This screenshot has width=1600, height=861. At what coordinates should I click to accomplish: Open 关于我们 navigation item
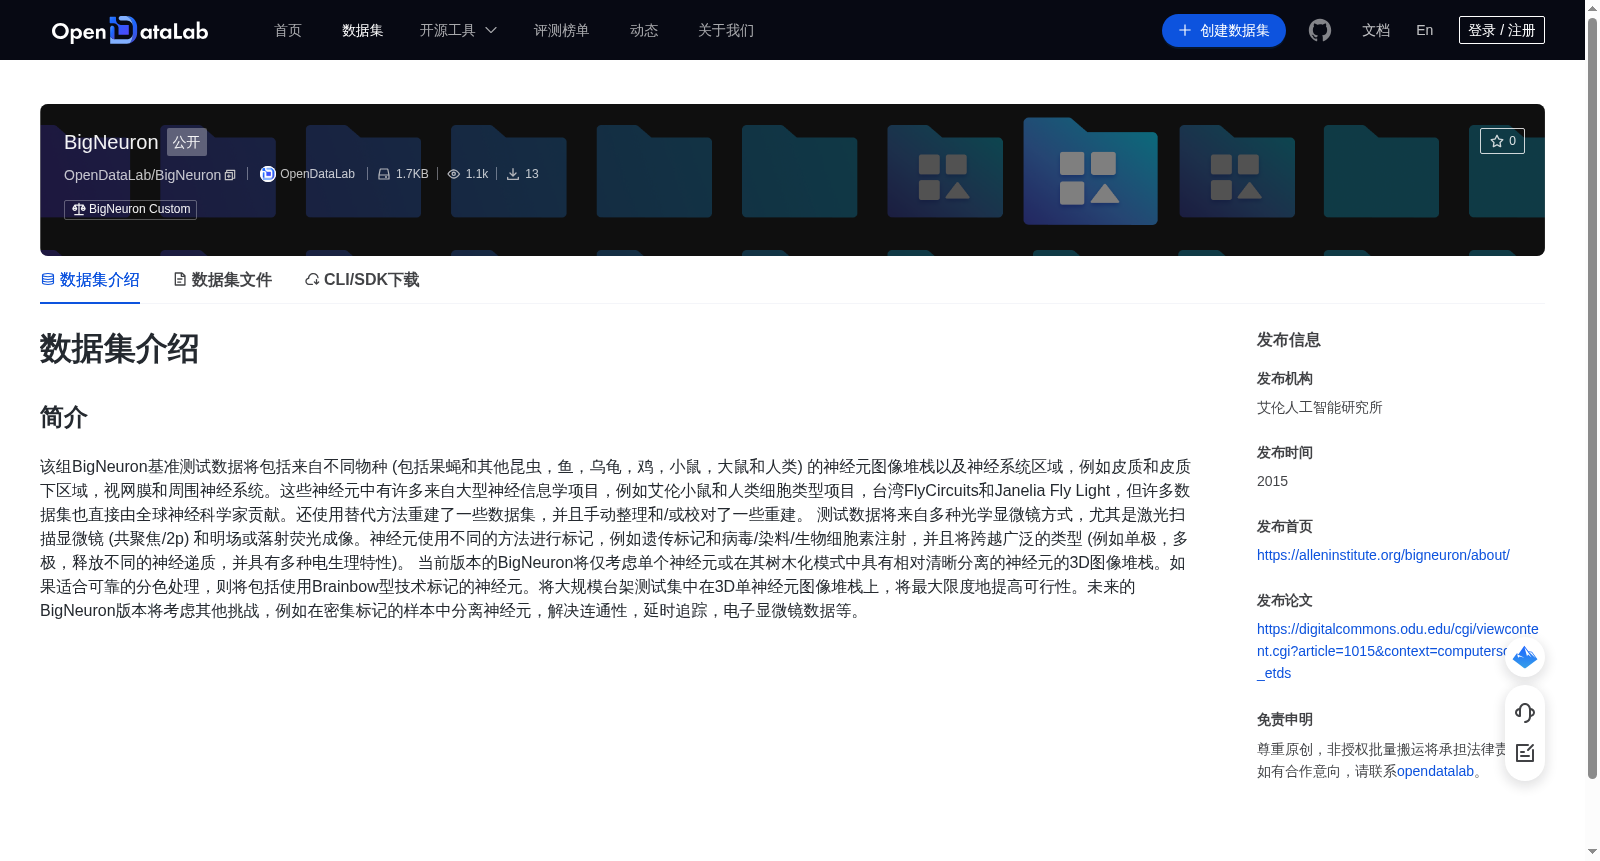click(726, 30)
